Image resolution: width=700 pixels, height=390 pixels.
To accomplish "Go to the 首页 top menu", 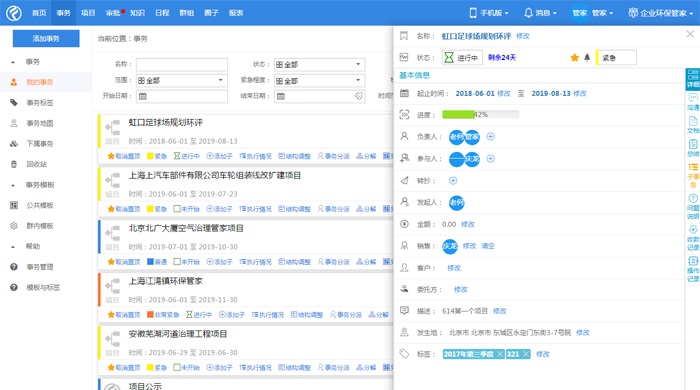I will point(39,13).
